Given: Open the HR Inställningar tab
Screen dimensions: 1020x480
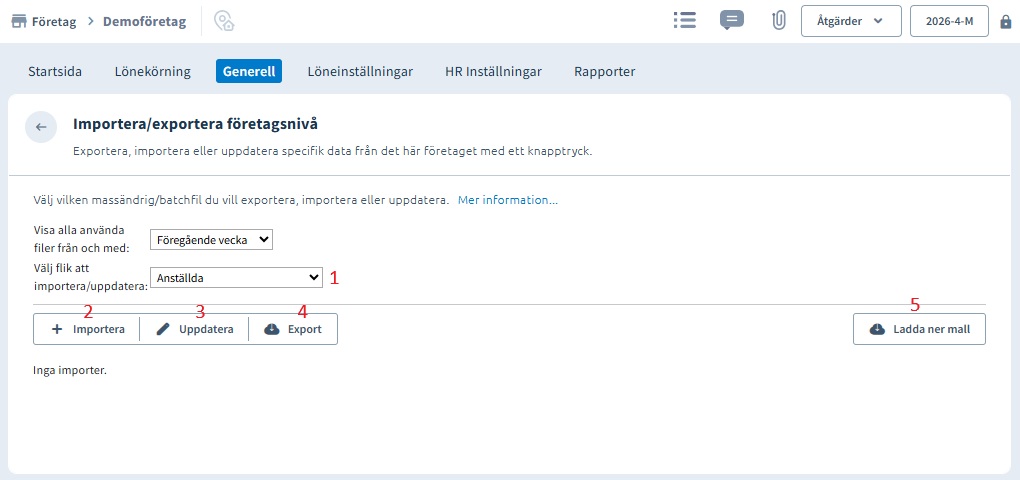Looking at the screenshot, I should tap(493, 71).
